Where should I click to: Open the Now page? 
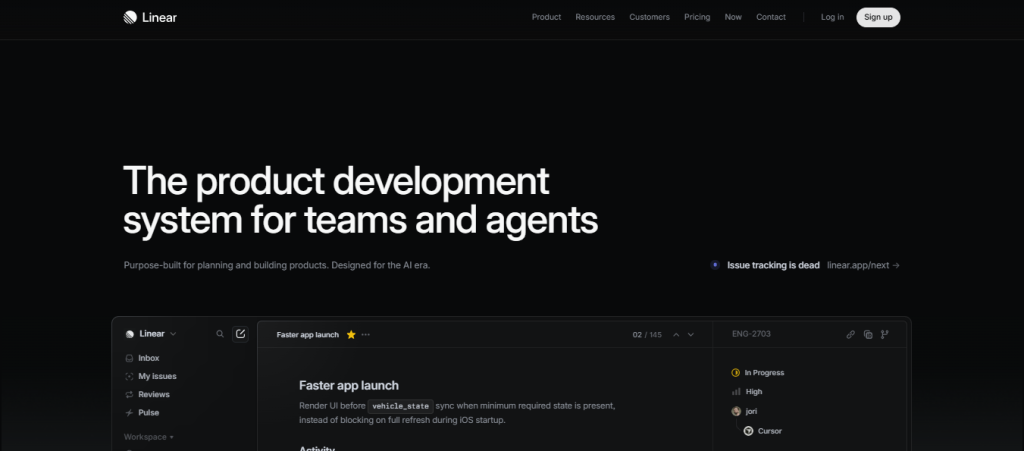733,18
